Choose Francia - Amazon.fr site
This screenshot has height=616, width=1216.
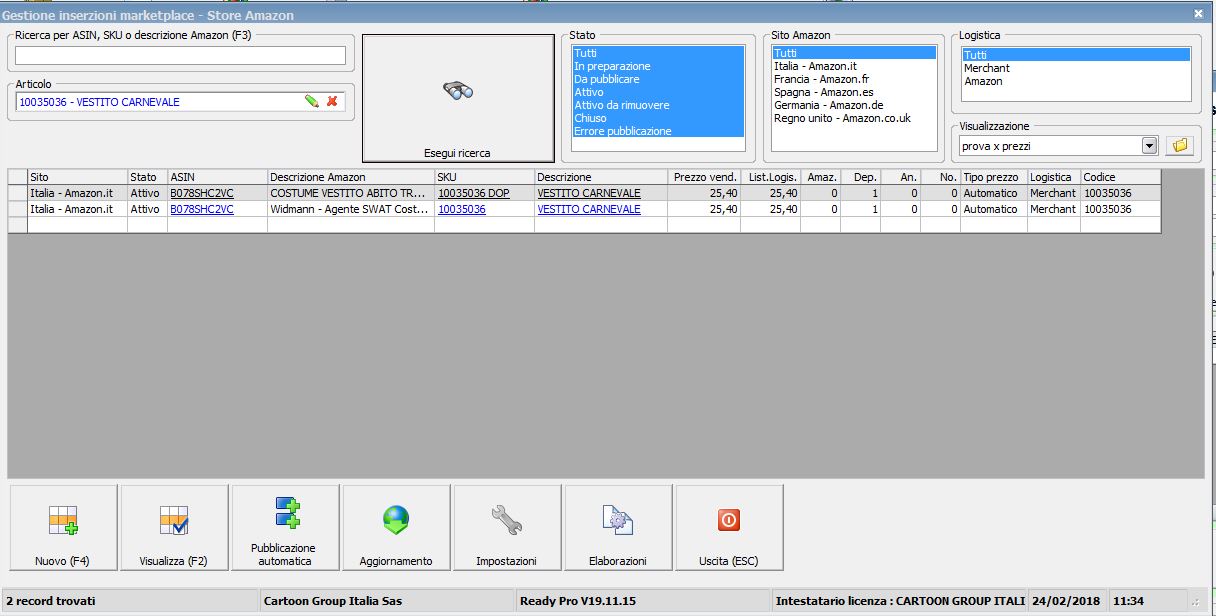tap(854, 79)
